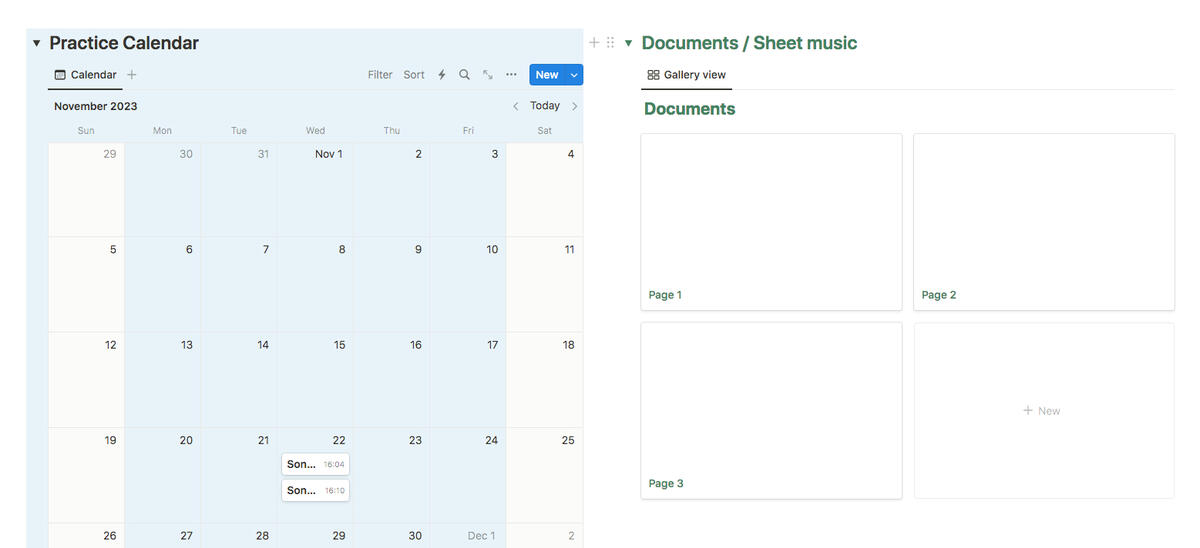
Task: Open the Page 2 gallery card
Action: (x=1044, y=222)
